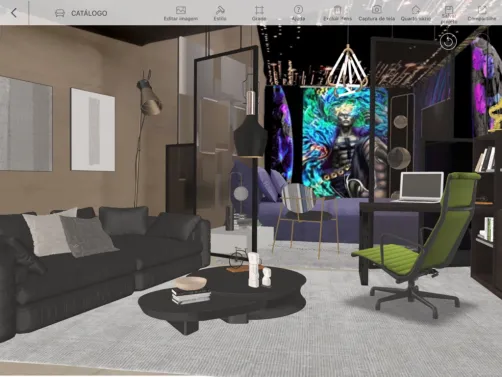Take a screenshot with Captura de tela
This screenshot has height=377, width=502.
pos(377,13)
